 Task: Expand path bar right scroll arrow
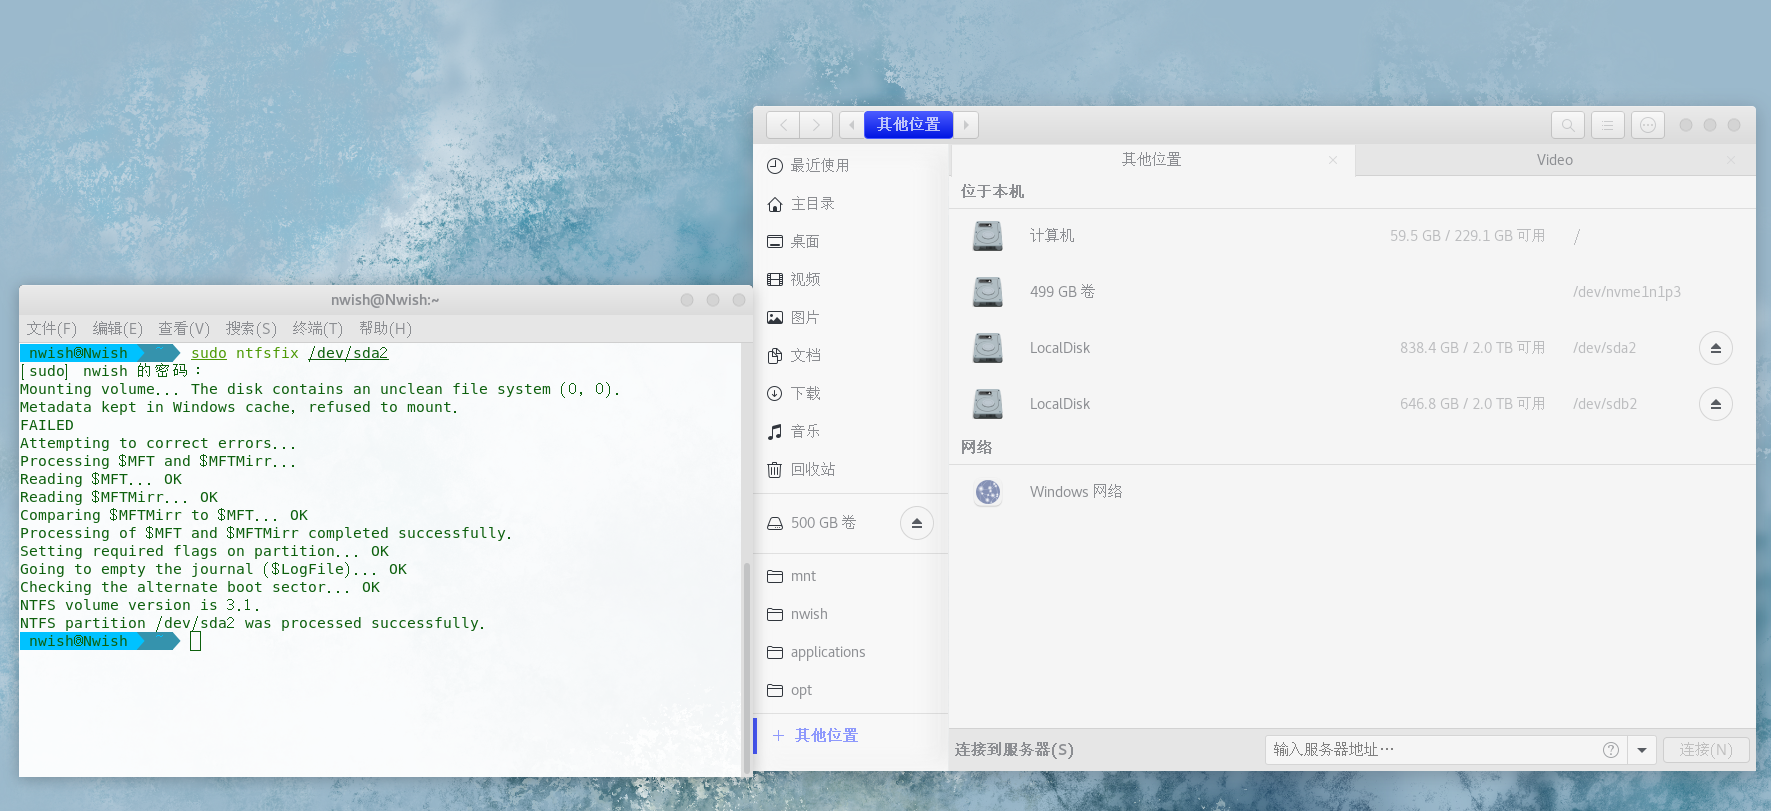[966, 125]
